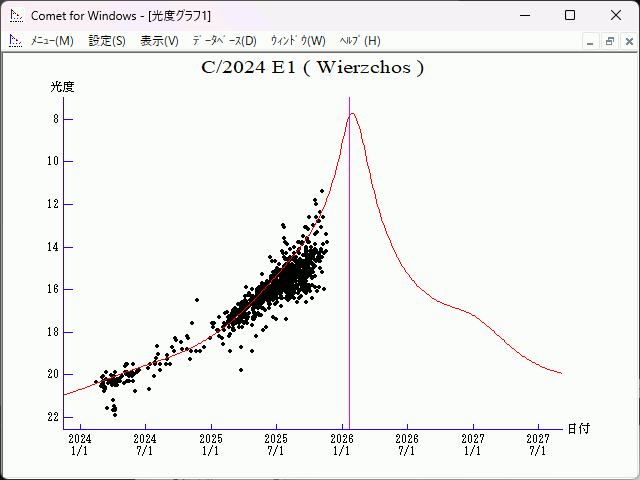Open the 設定(S) settings menu

click(107, 41)
